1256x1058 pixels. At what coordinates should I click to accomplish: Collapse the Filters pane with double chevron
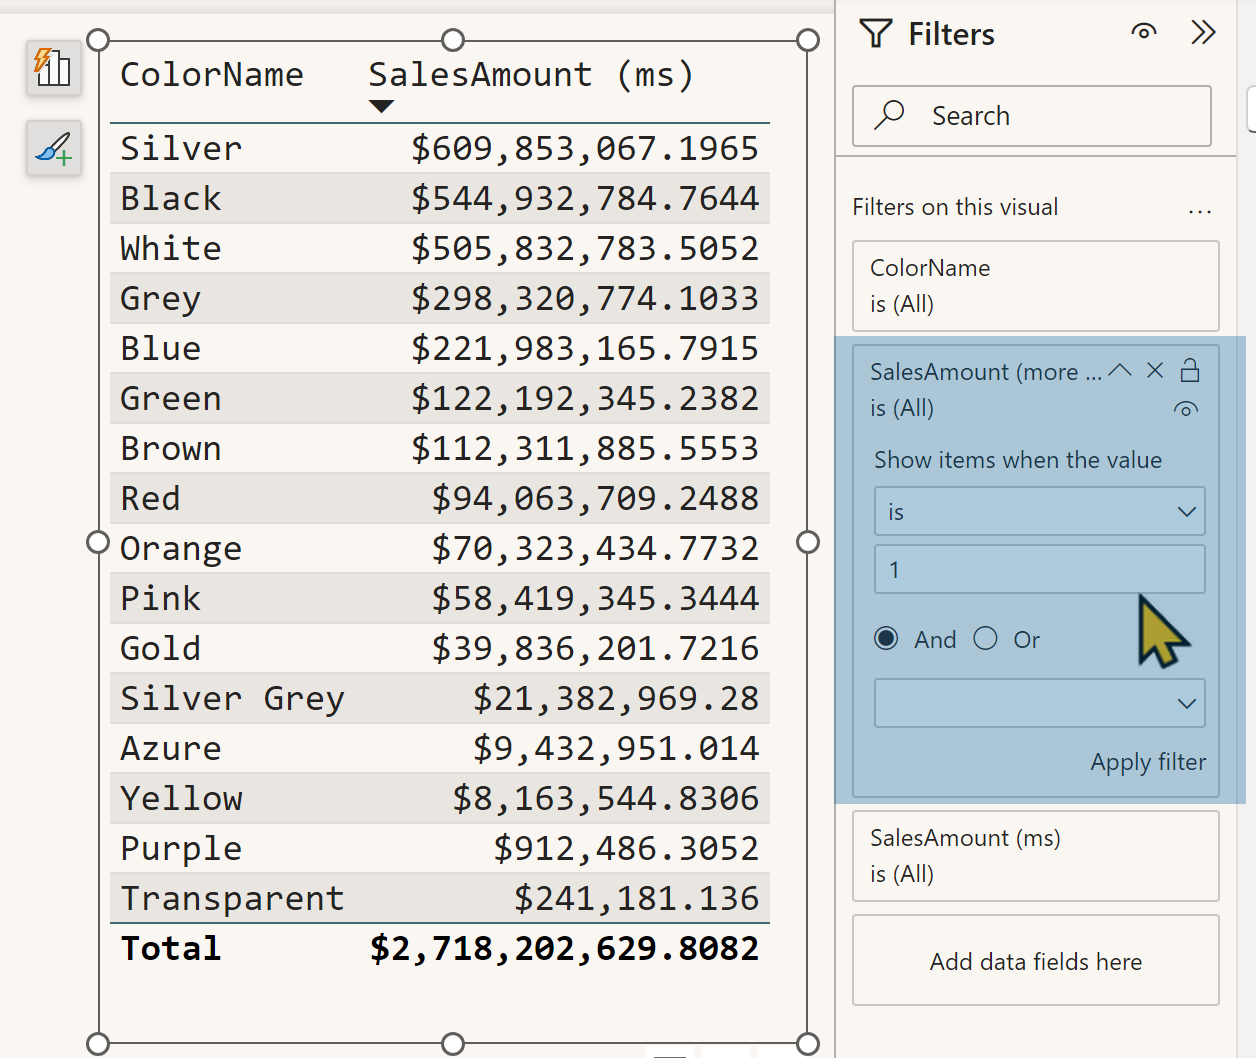coord(1203,32)
